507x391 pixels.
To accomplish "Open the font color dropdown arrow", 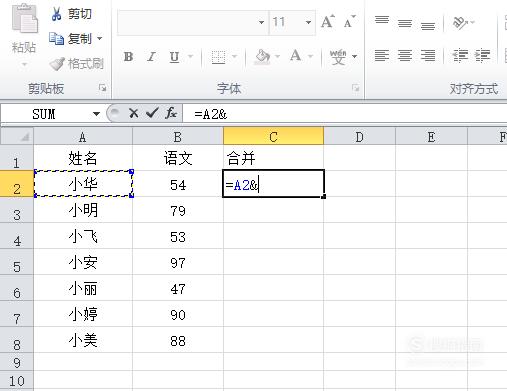I will pos(310,57).
